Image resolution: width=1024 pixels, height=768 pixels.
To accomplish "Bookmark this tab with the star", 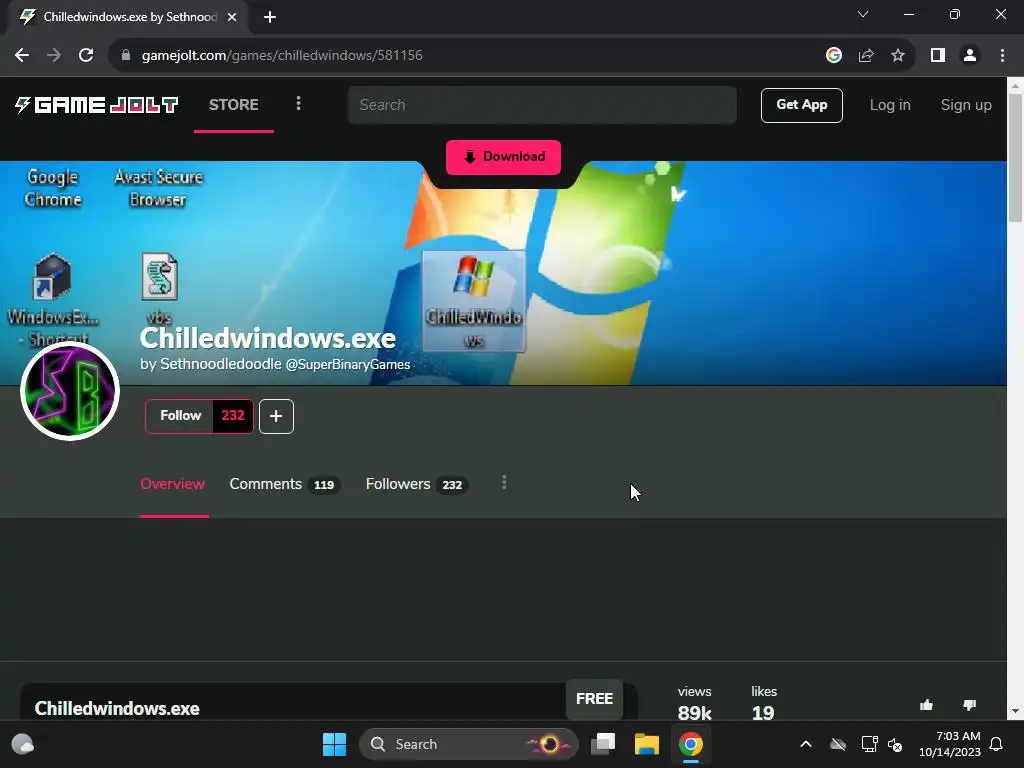I will 898,56.
